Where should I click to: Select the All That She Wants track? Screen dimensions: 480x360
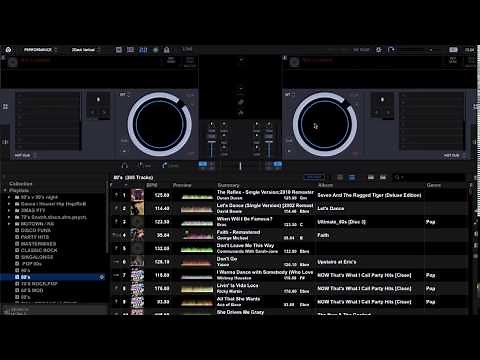click(x=238, y=299)
